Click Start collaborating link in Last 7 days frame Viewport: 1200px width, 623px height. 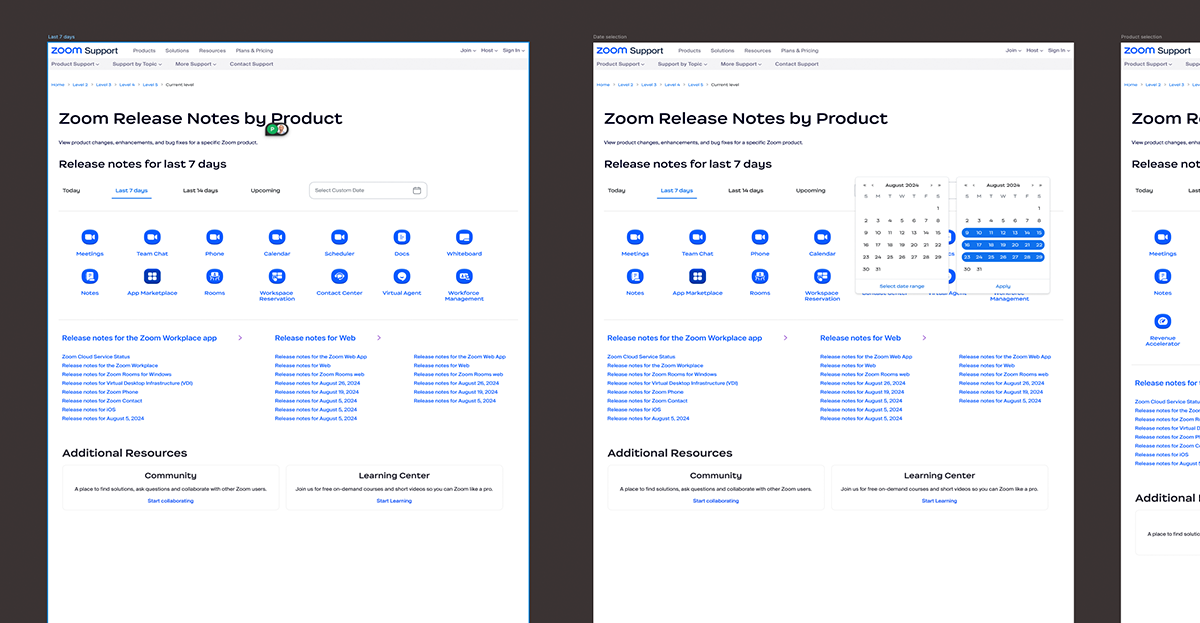pos(170,501)
